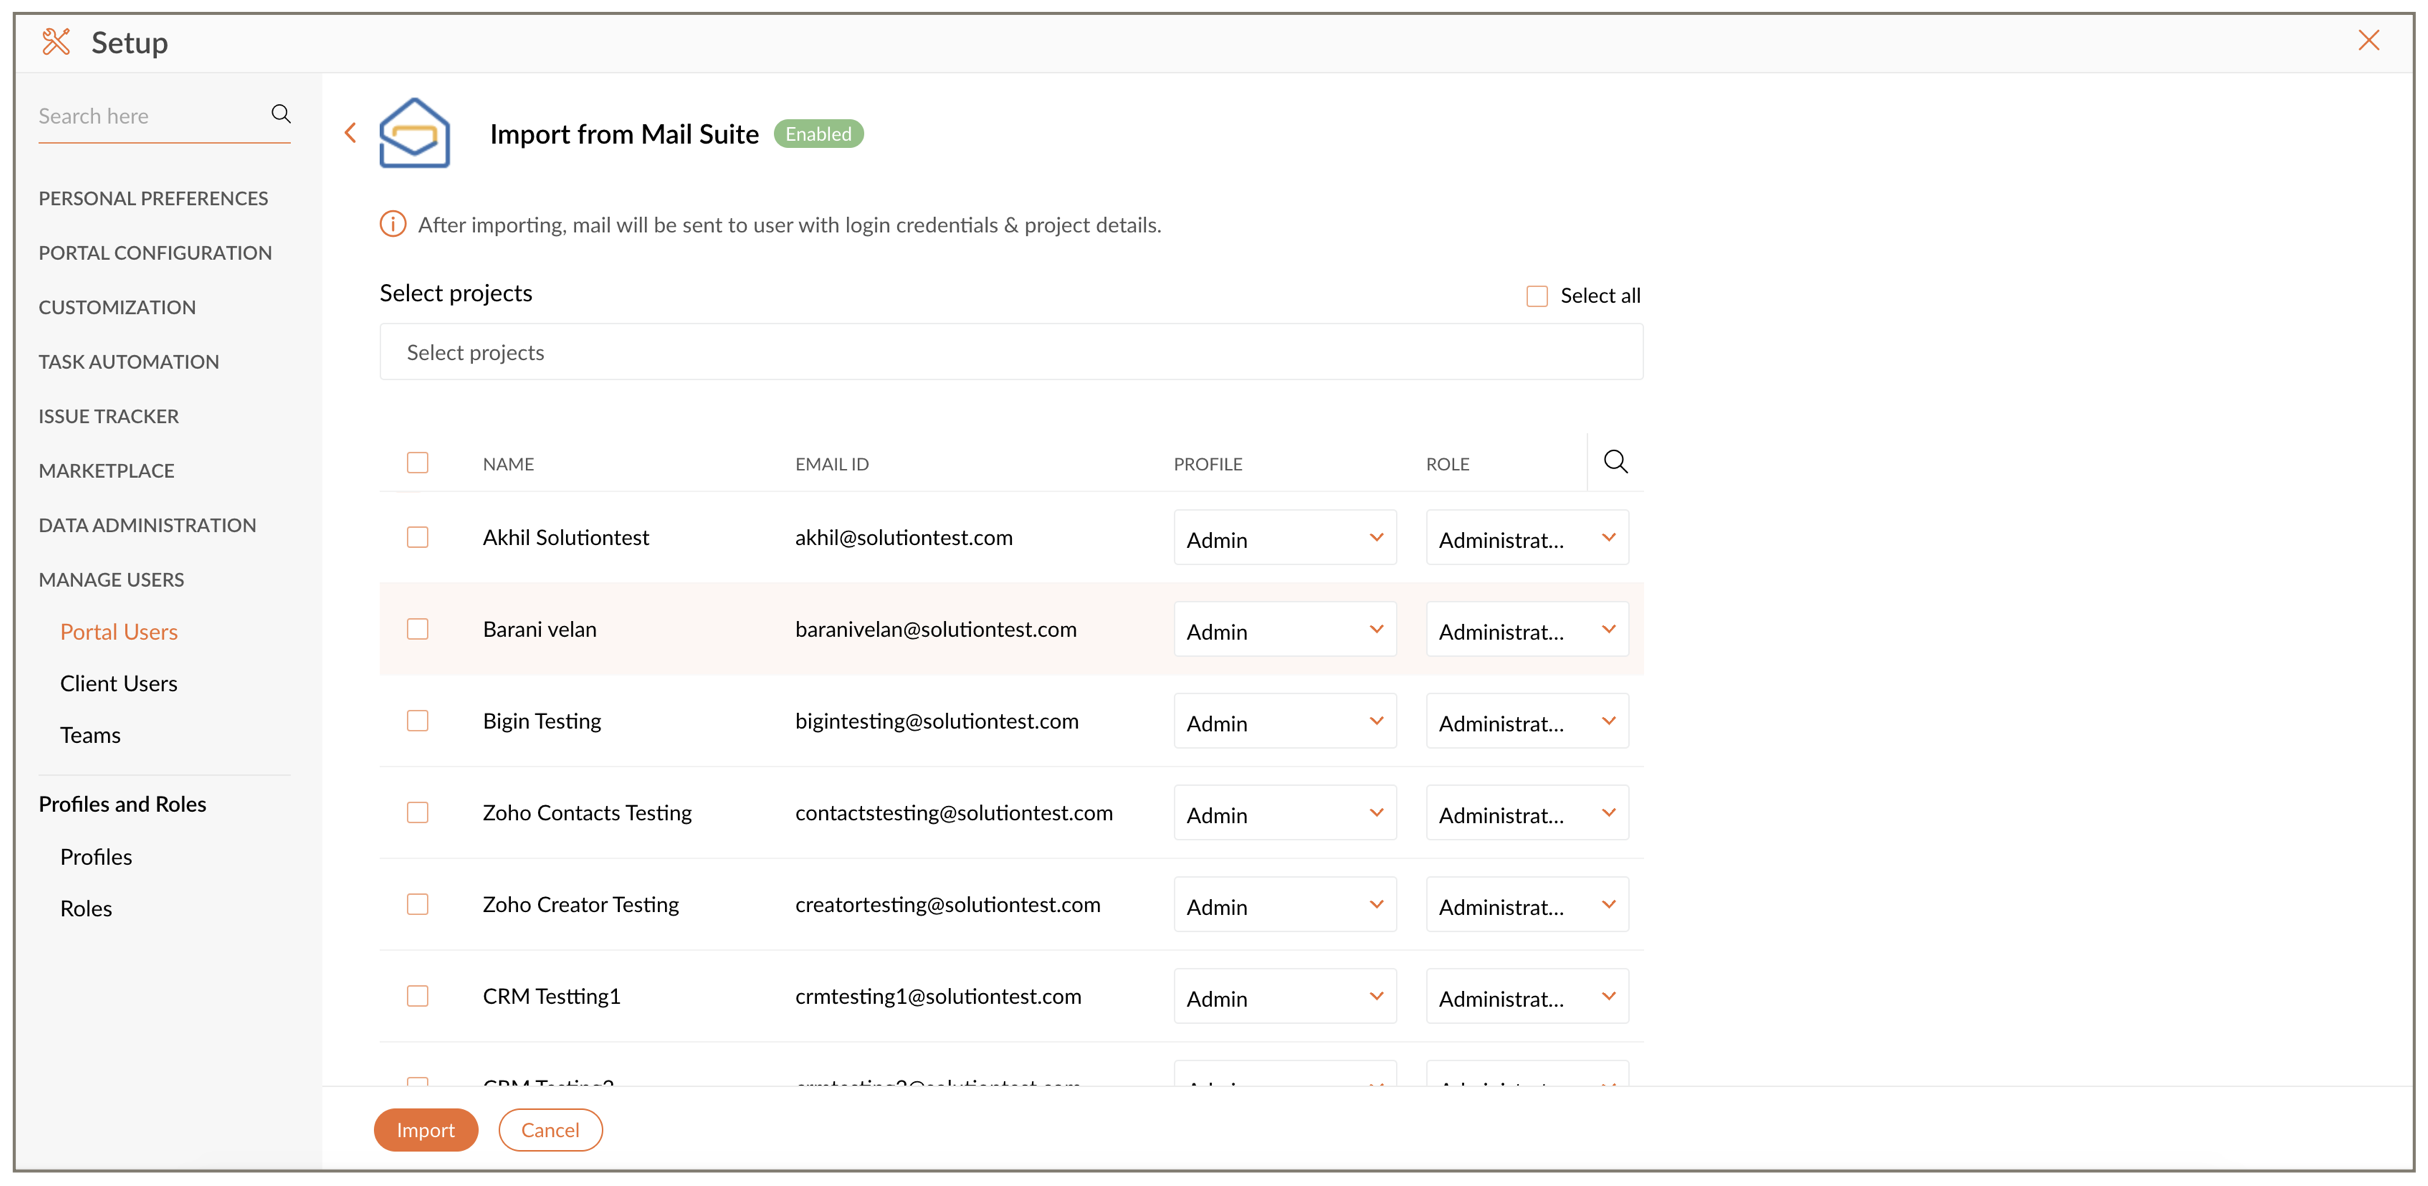Check the Select all projects checkbox
The width and height of the screenshot is (2428, 1186).
1537,296
